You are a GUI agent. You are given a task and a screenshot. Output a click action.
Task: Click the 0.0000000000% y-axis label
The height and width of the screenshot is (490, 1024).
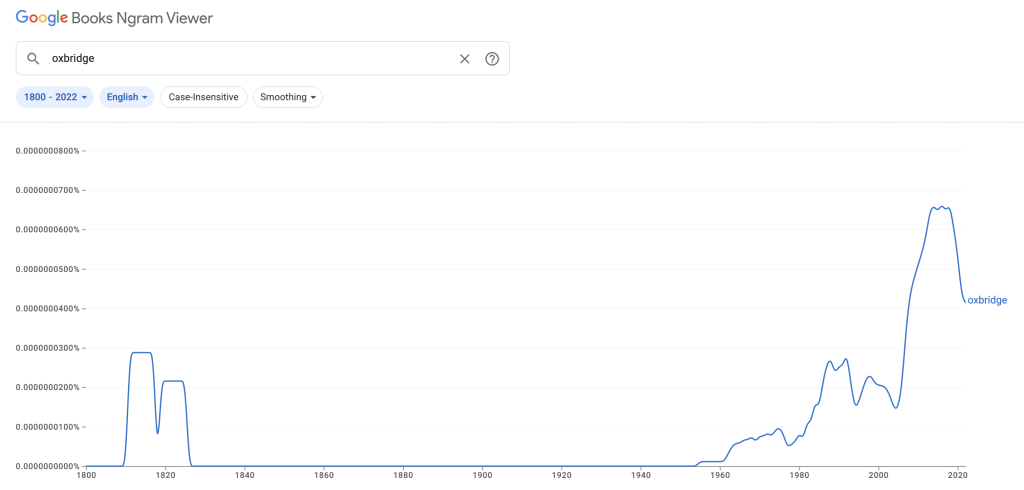point(46,466)
